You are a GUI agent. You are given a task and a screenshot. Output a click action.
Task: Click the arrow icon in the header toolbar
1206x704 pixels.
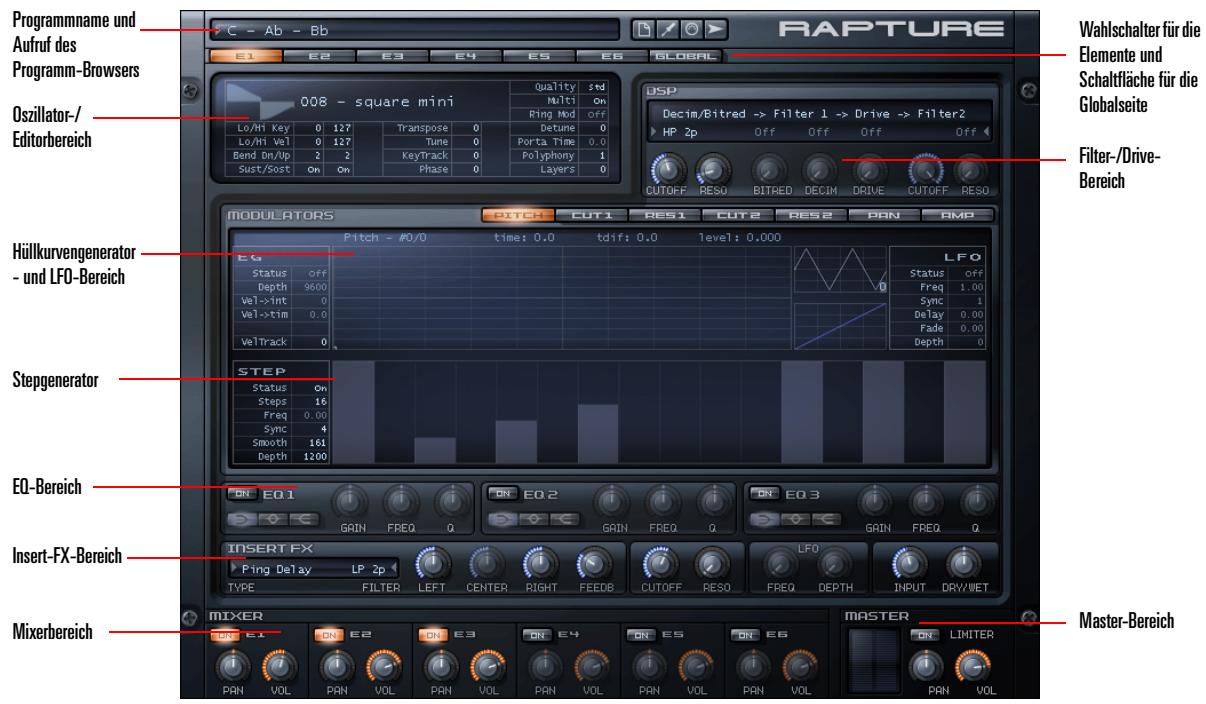pyautogui.click(x=715, y=30)
